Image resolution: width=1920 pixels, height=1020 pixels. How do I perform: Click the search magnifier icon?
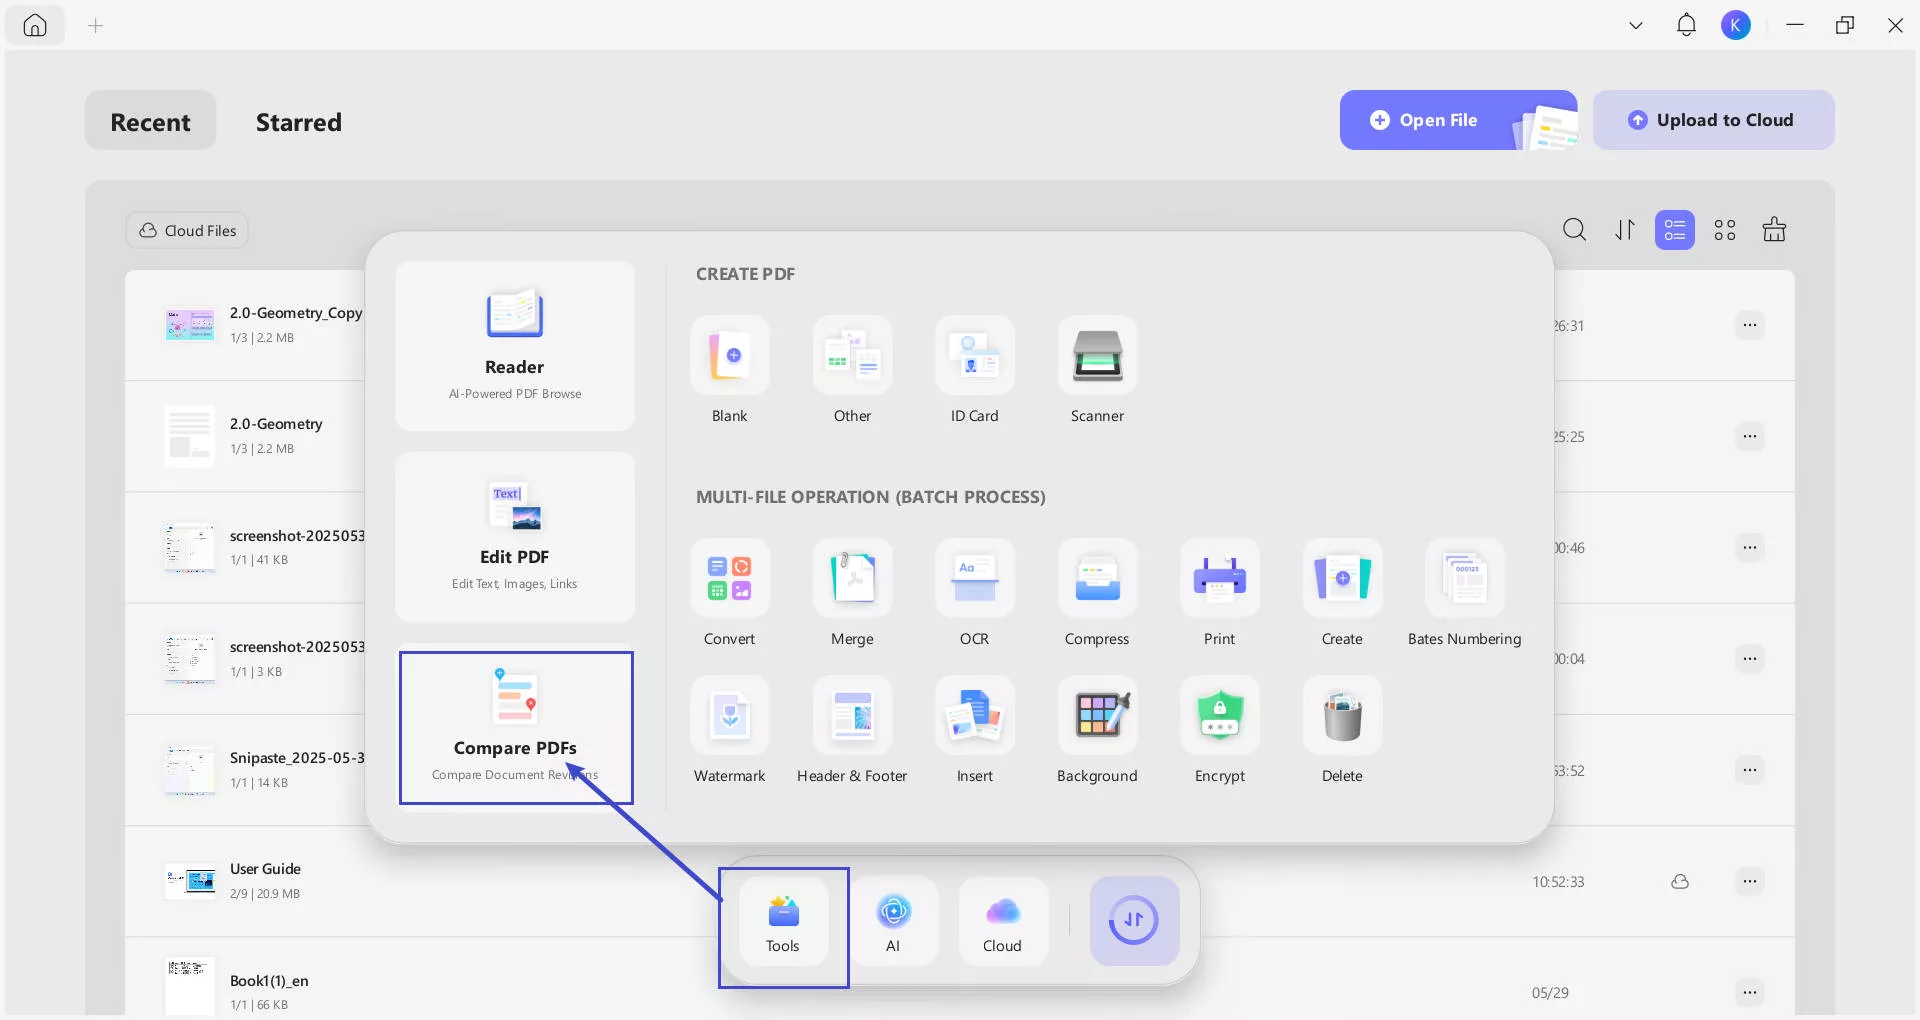click(x=1574, y=230)
